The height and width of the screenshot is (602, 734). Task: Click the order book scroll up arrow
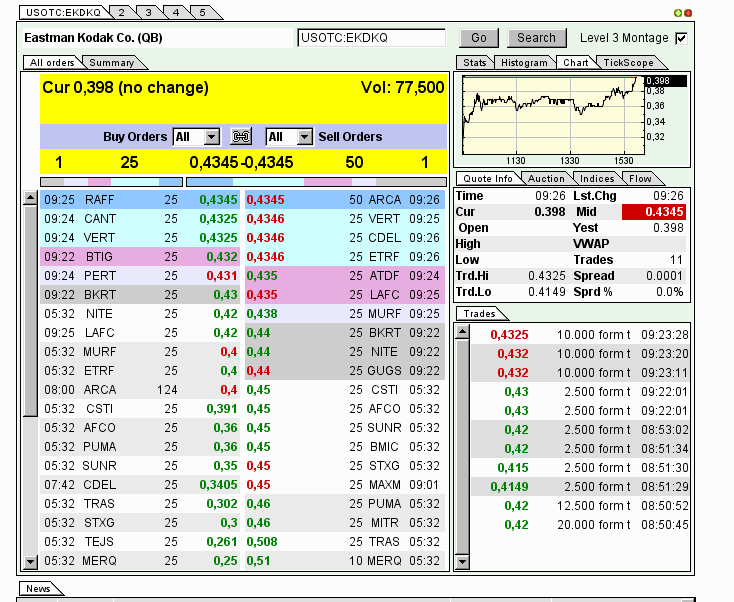click(30, 198)
